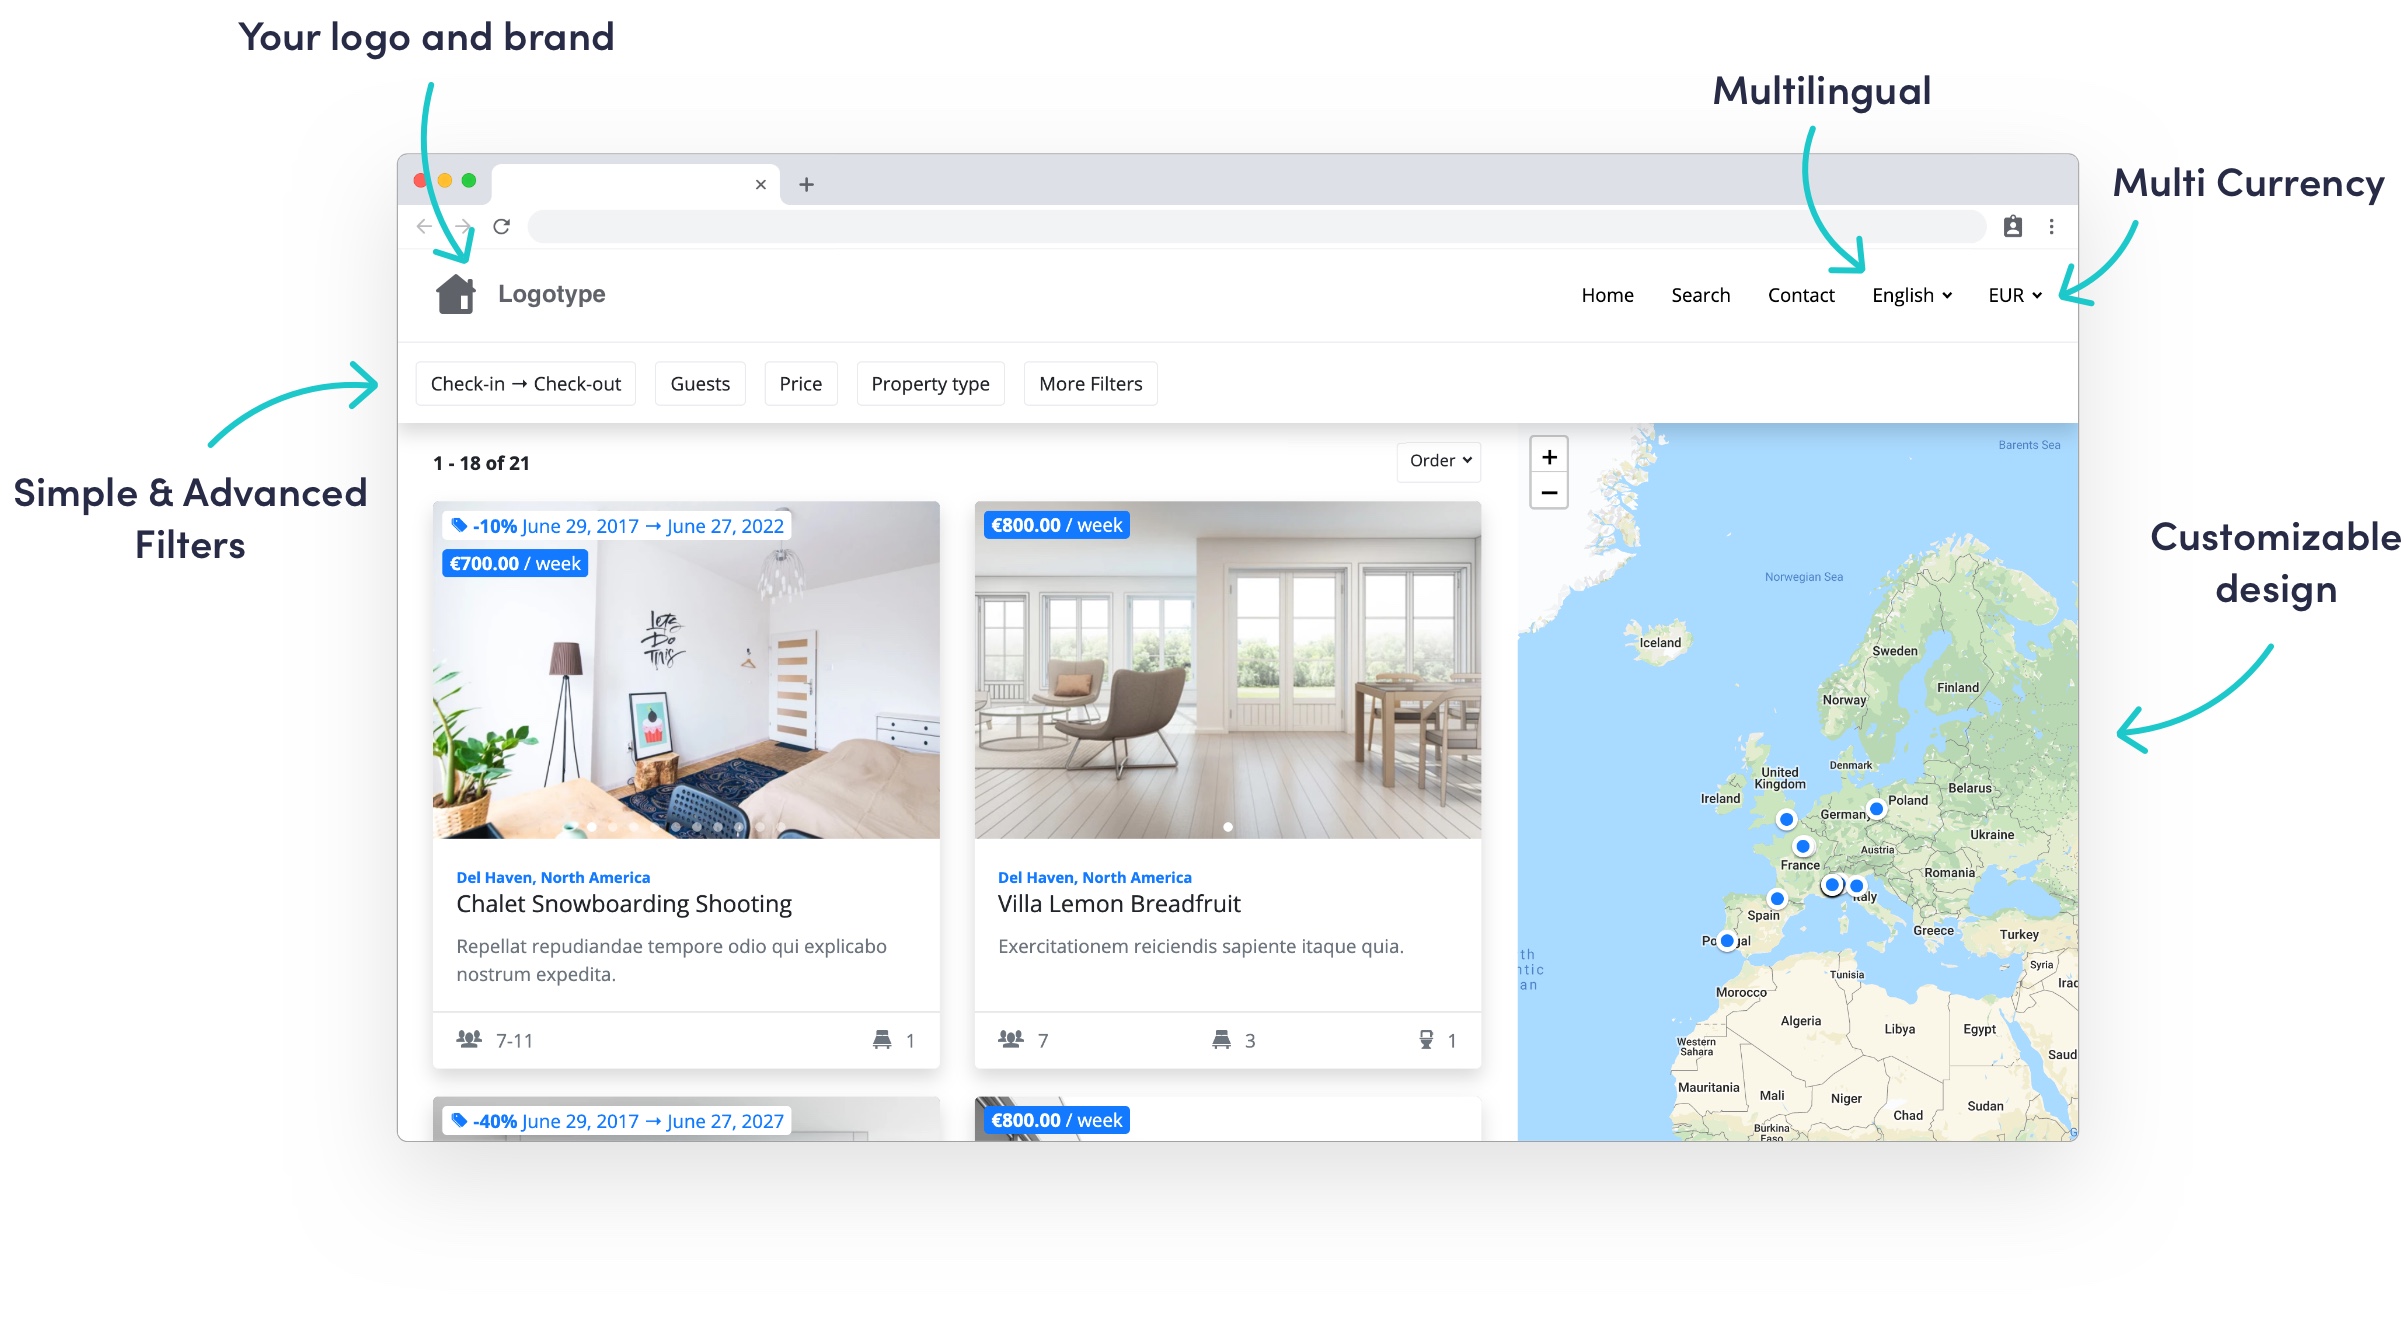2404x1324 pixels.
Task: Click the browser back arrow
Action: (424, 227)
